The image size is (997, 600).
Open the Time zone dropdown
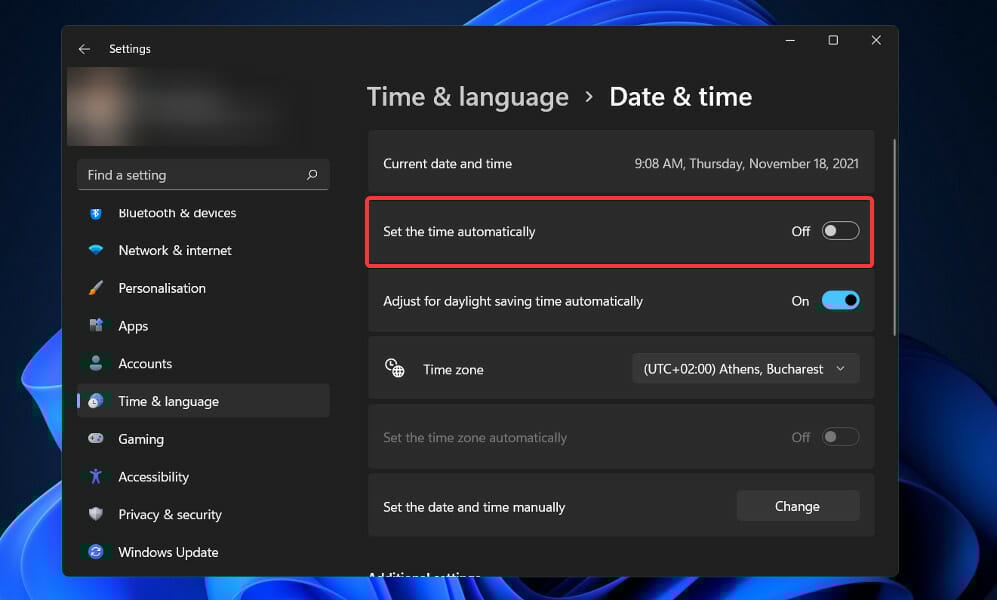(x=746, y=369)
